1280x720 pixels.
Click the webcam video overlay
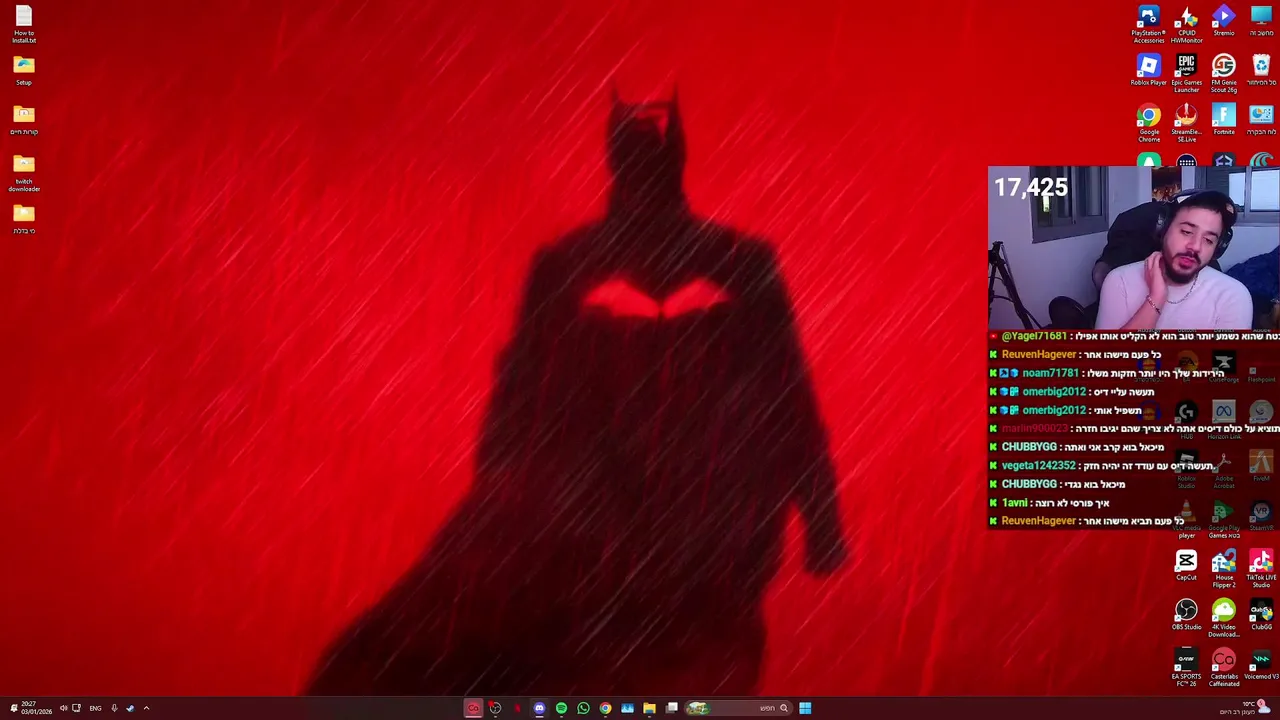click(1133, 248)
